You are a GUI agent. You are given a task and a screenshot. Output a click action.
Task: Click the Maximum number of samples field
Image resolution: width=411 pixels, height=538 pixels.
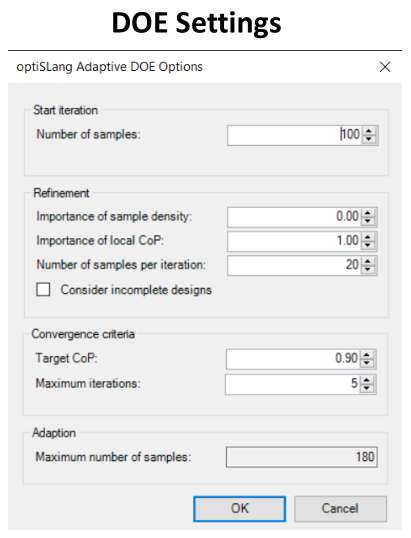(302, 457)
